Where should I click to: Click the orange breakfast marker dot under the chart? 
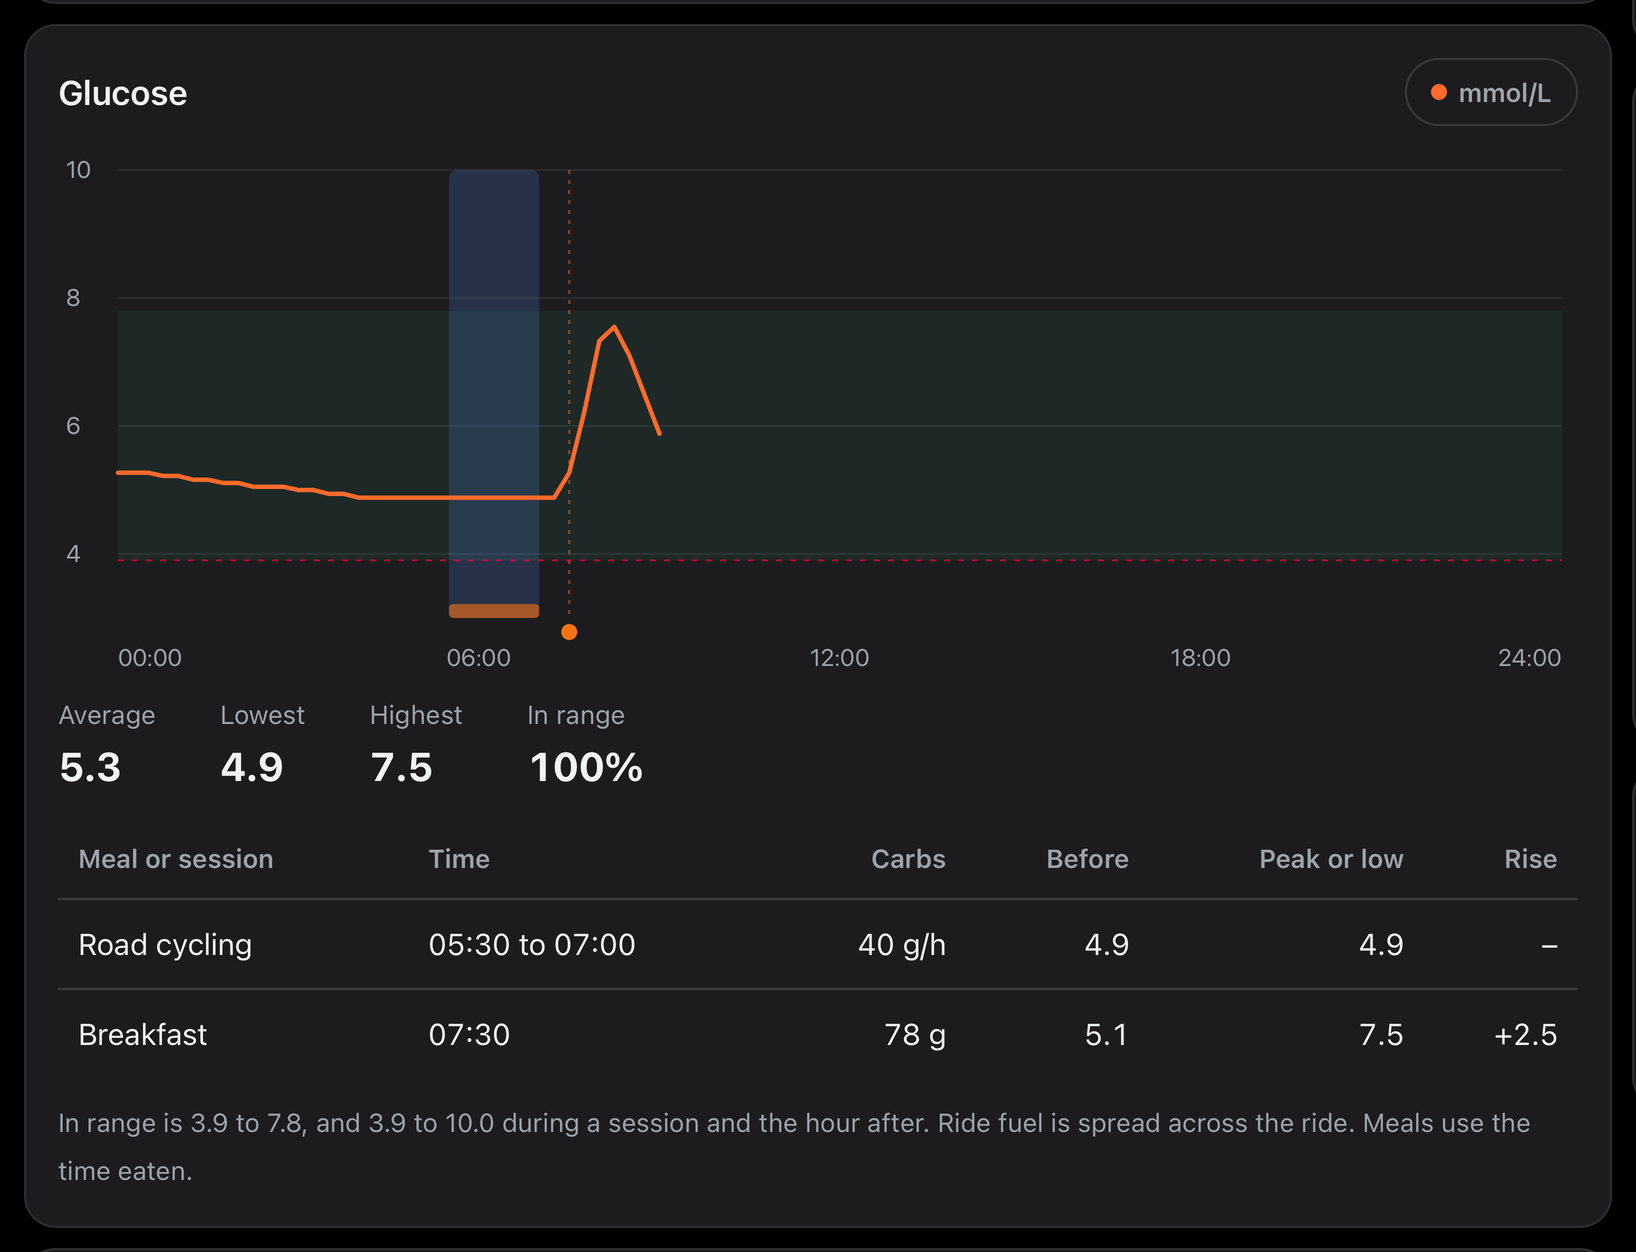click(569, 632)
